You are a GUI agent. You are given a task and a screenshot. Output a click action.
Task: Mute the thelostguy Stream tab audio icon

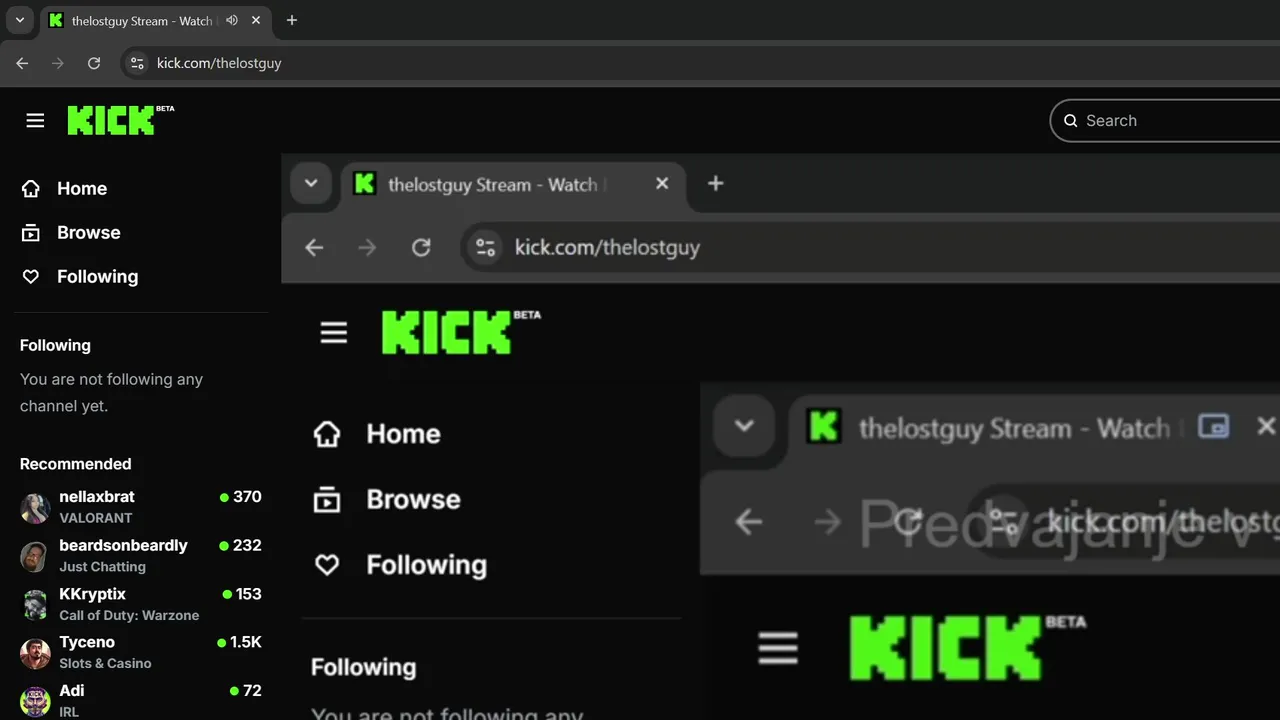pyautogui.click(x=232, y=20)
